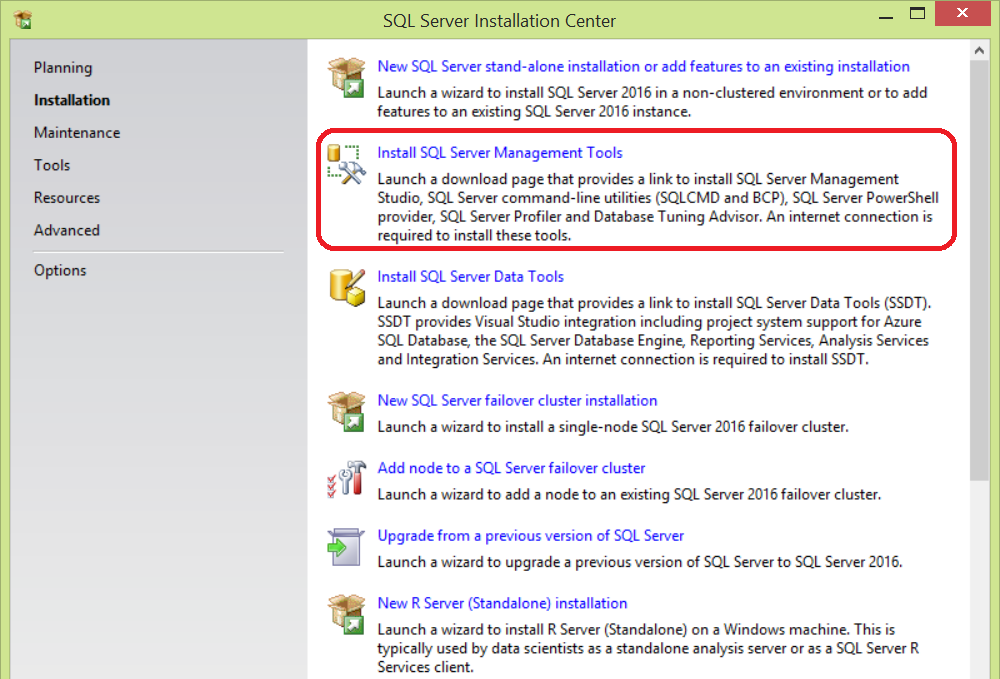
Task: Close the SQL Server Installation Center window
Action: [x=962, y=13]
